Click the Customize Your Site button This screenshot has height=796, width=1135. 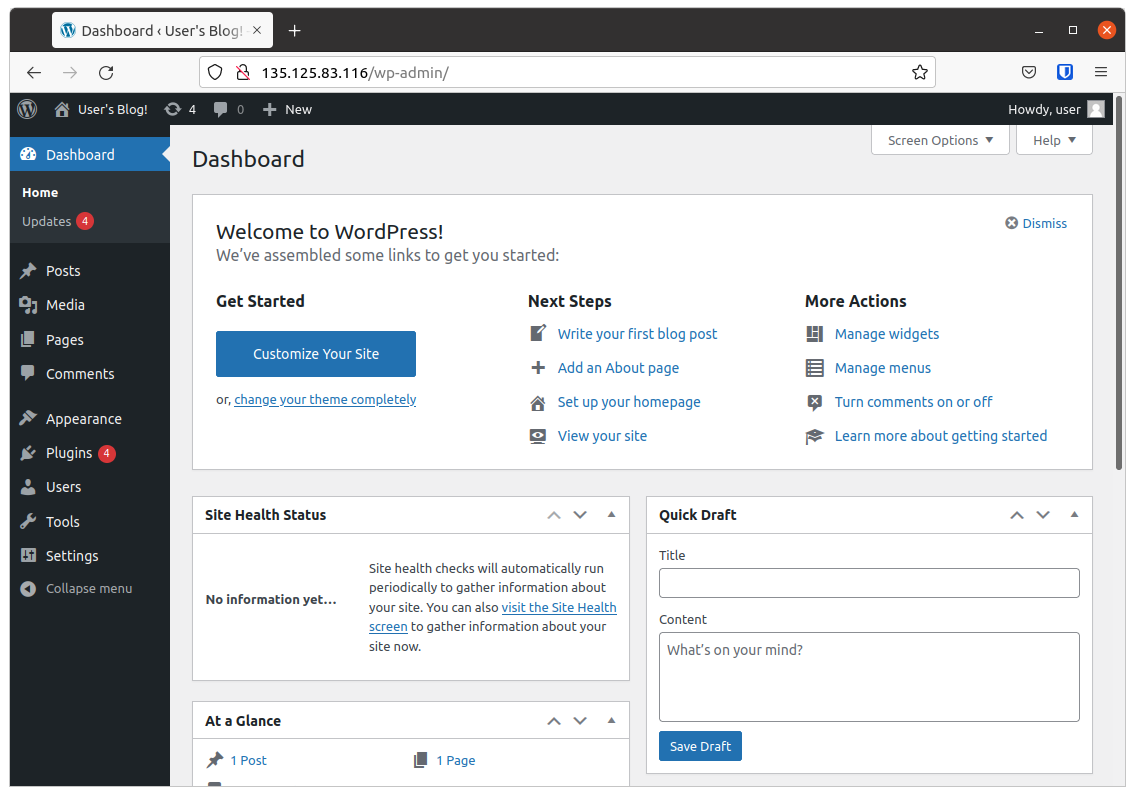315,353
